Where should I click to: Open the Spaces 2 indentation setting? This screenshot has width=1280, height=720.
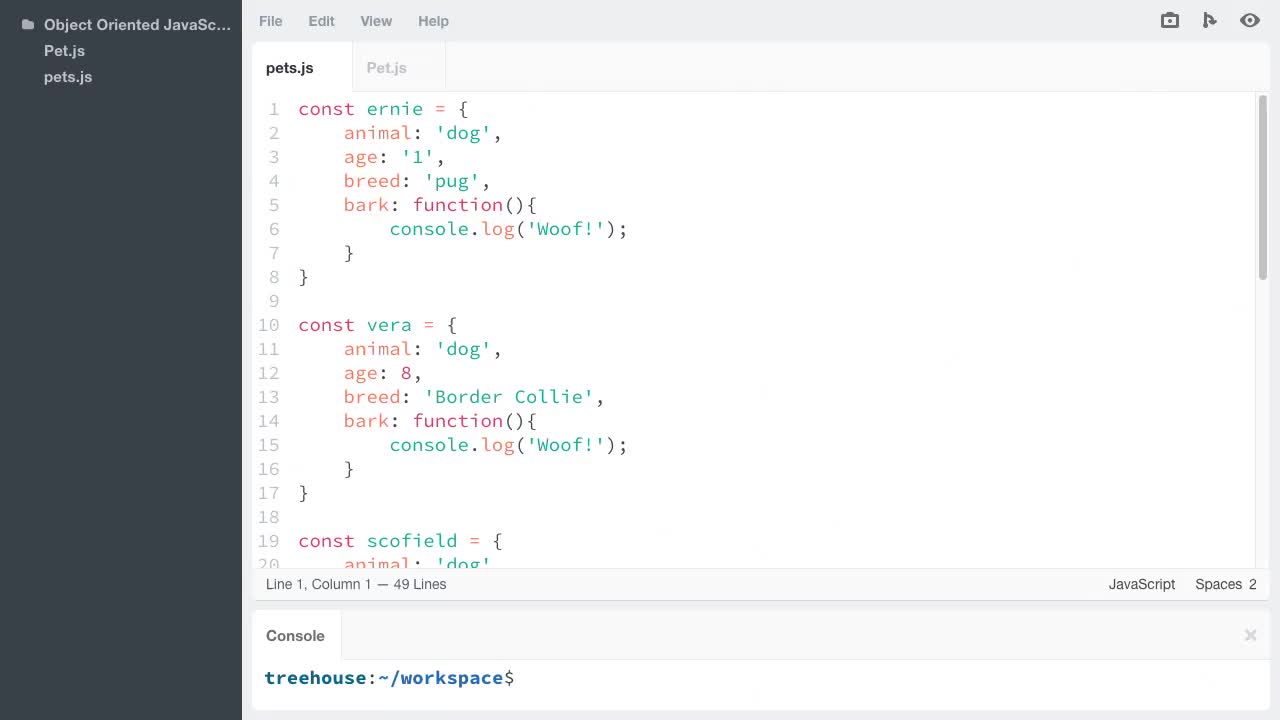[1225, 584]
